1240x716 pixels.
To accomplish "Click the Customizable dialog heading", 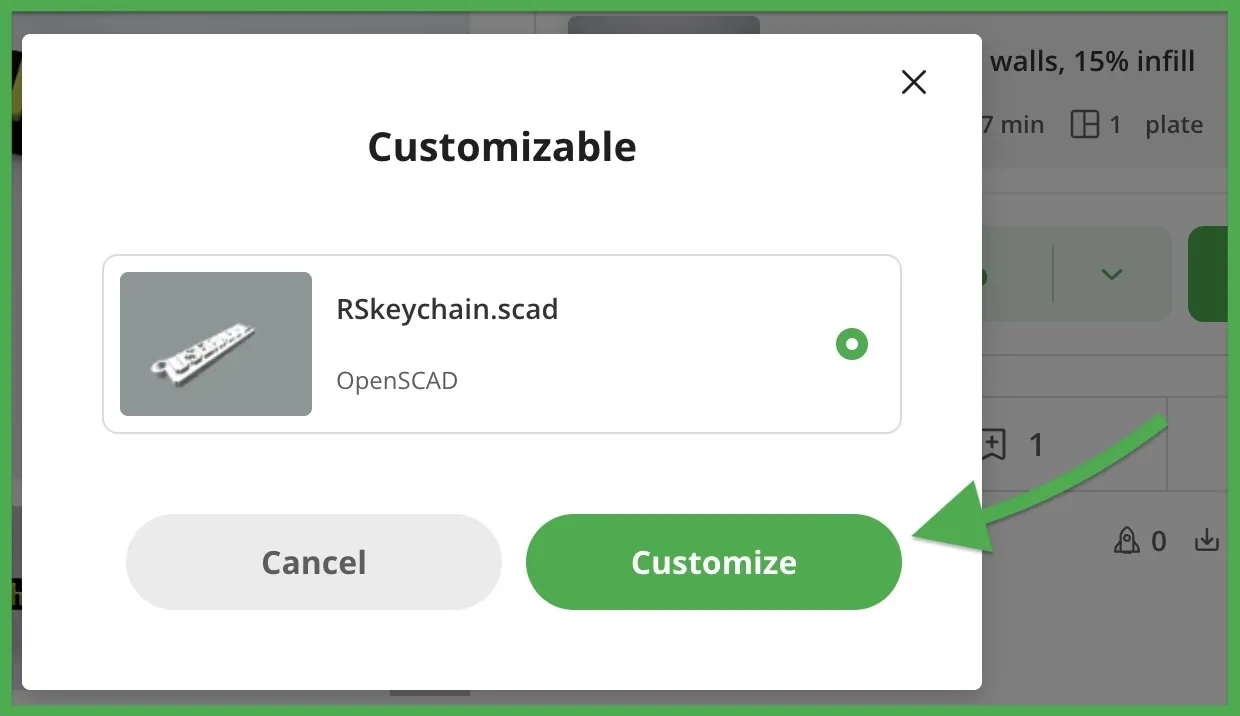I will point(502,147).
